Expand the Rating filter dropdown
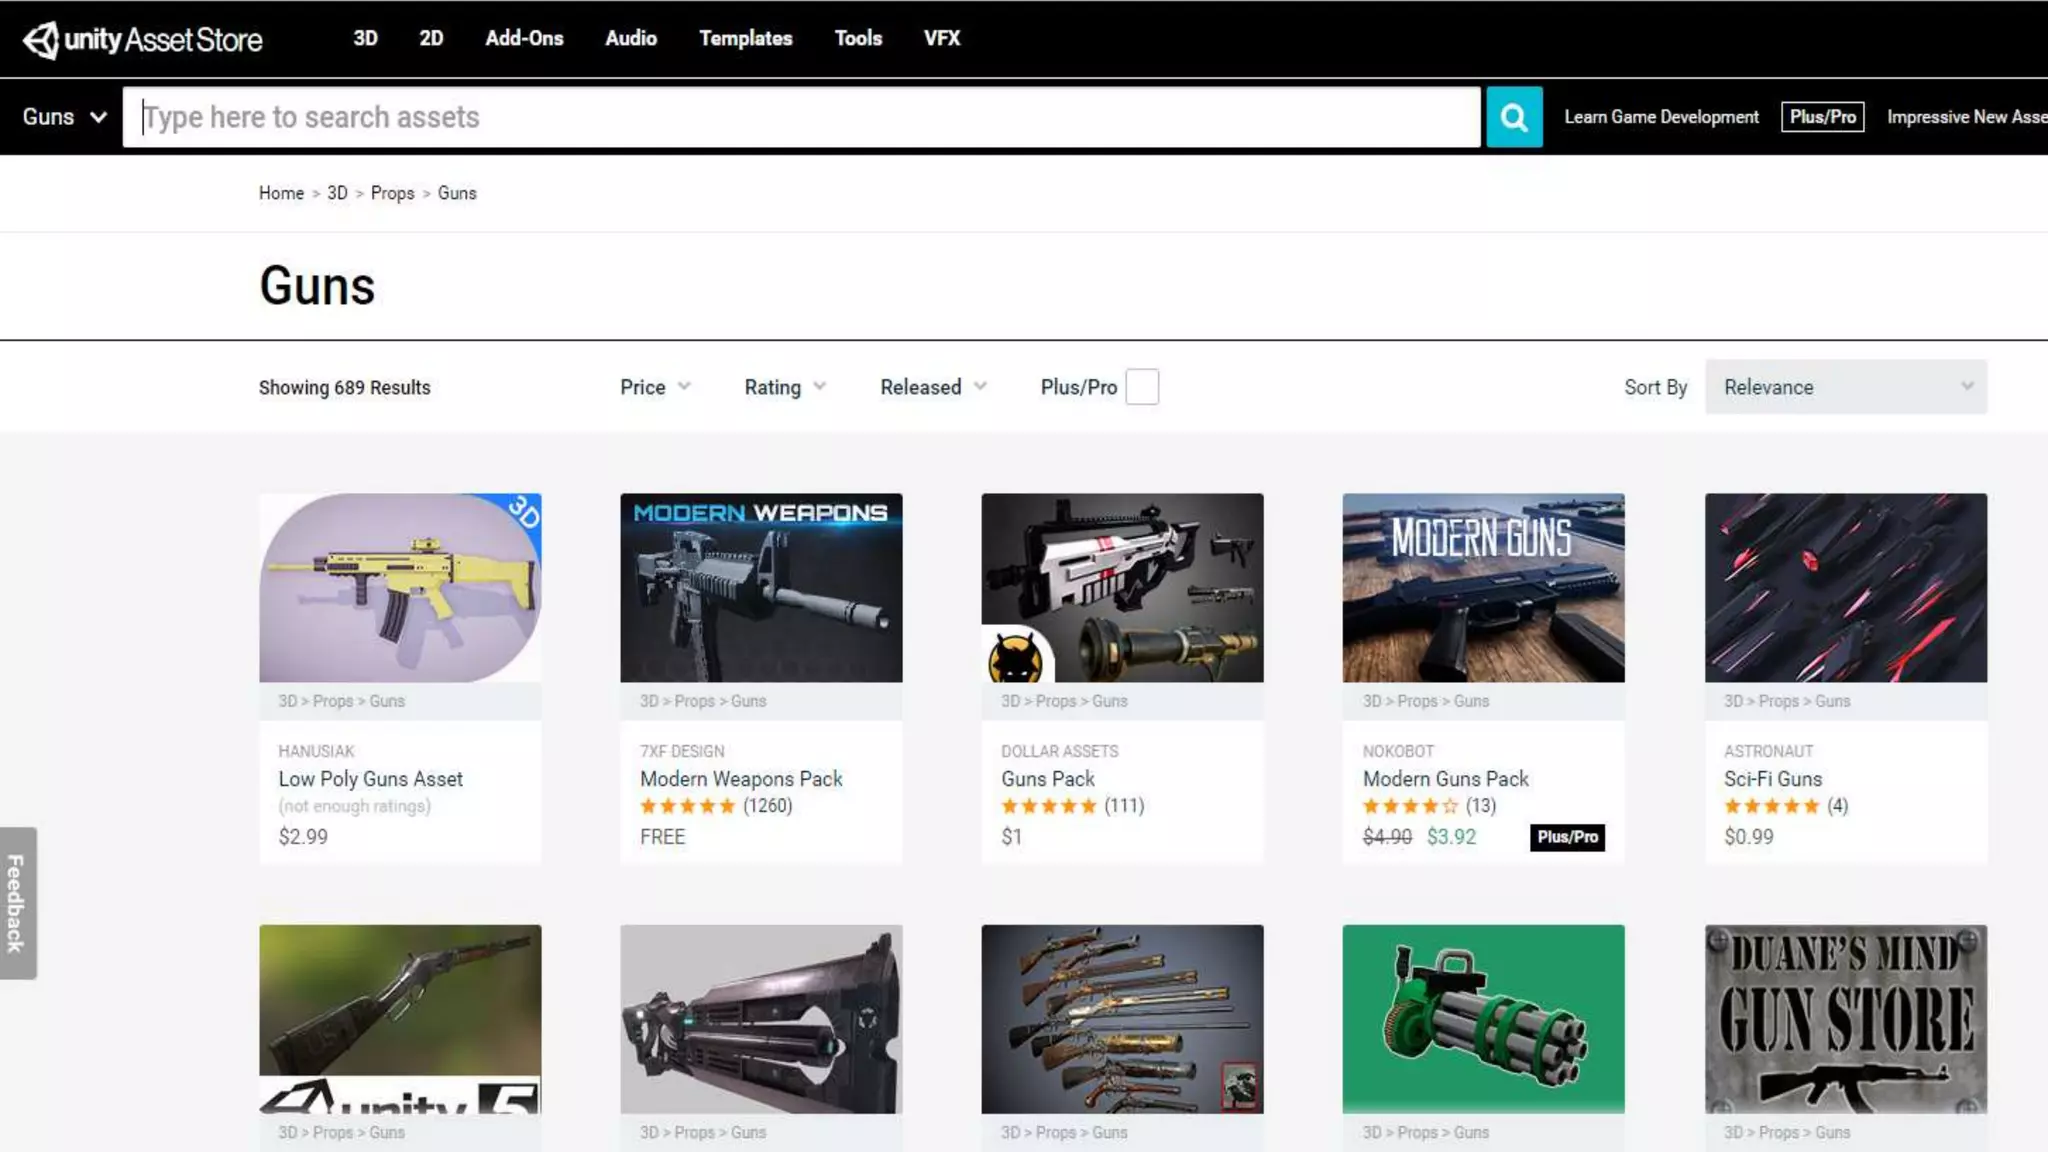Image resolution: width=2048 pixels, height=1152 pixels. click(784, 387)
